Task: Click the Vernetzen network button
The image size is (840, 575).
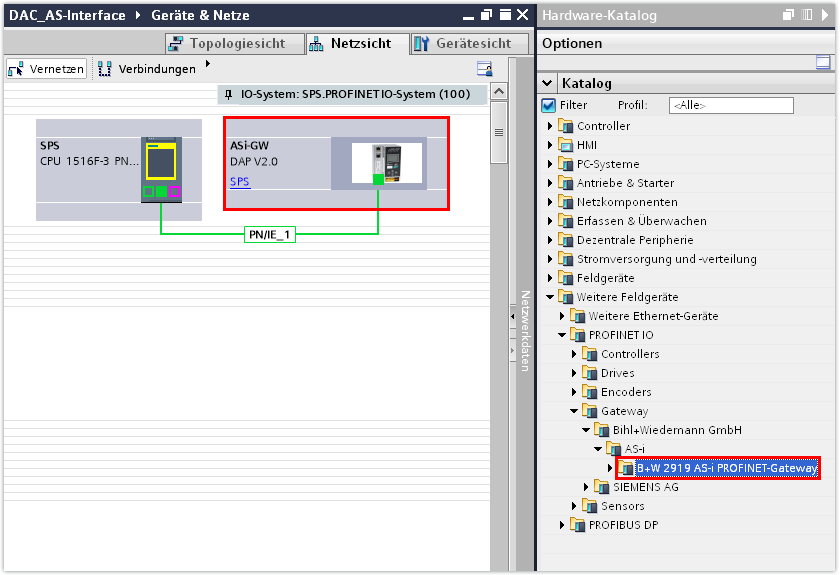Action: point(46,69)
